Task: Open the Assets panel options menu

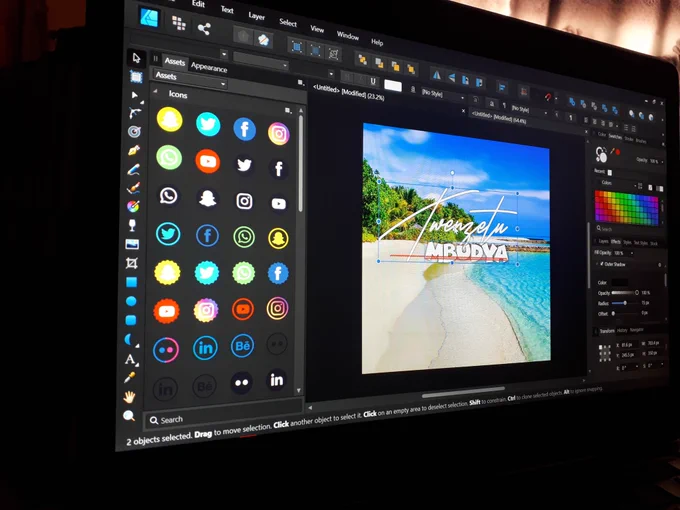Action: (x=300, y=82)
